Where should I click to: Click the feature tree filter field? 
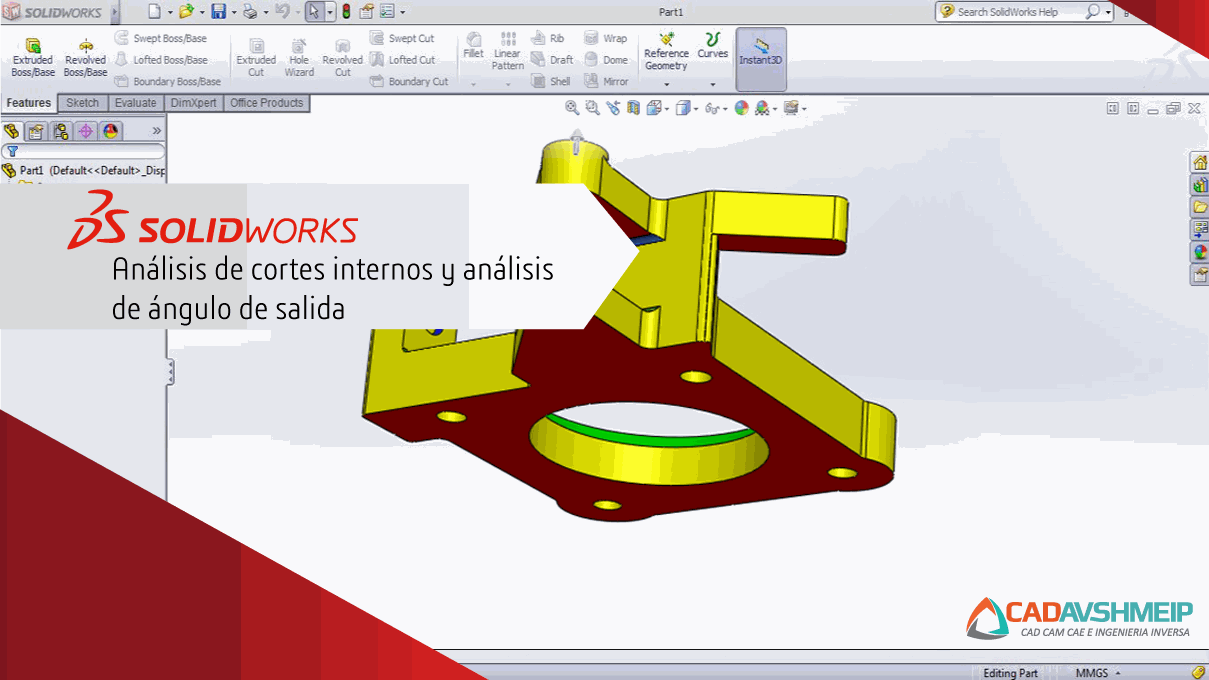[84, 152]
